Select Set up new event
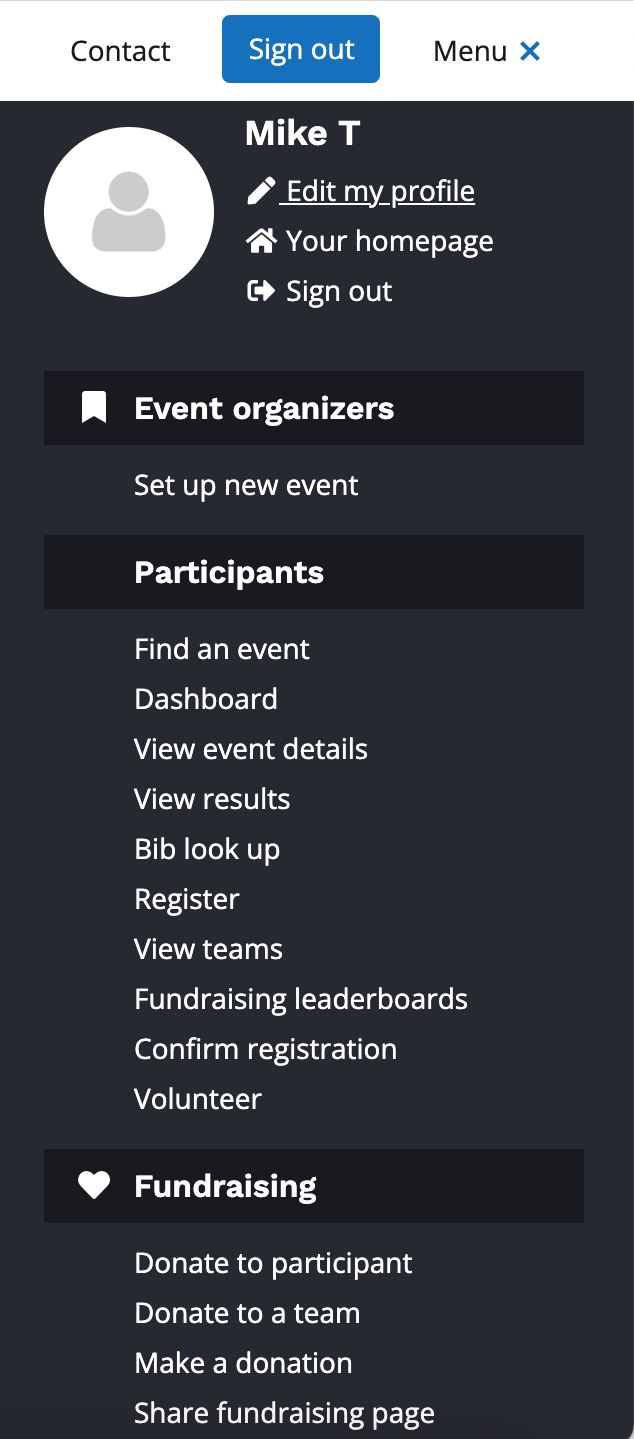 [x=246, y=485]
